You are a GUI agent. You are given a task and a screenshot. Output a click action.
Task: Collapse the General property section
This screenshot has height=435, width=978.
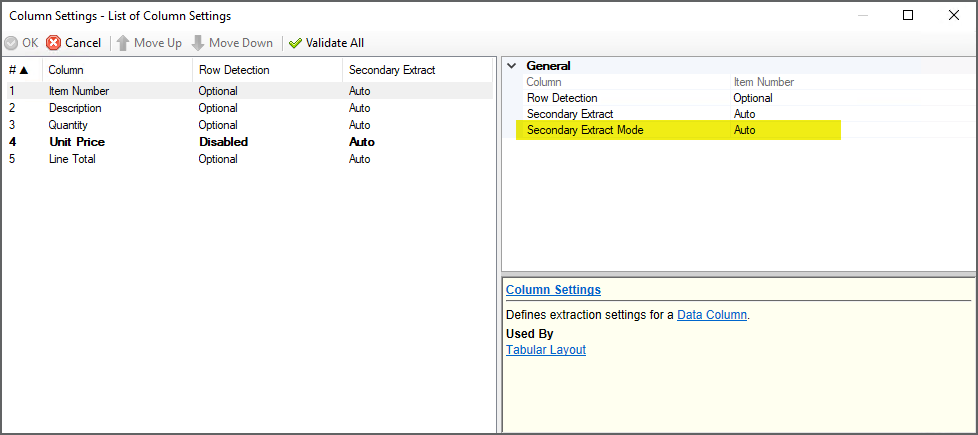512,66
